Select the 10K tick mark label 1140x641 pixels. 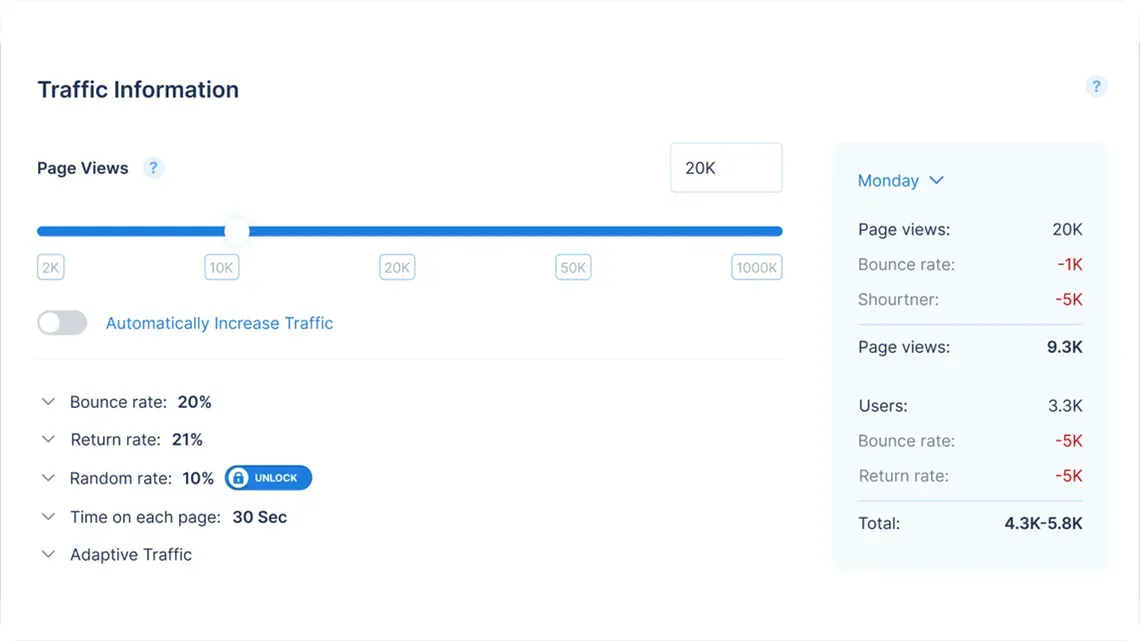(221, 267)
